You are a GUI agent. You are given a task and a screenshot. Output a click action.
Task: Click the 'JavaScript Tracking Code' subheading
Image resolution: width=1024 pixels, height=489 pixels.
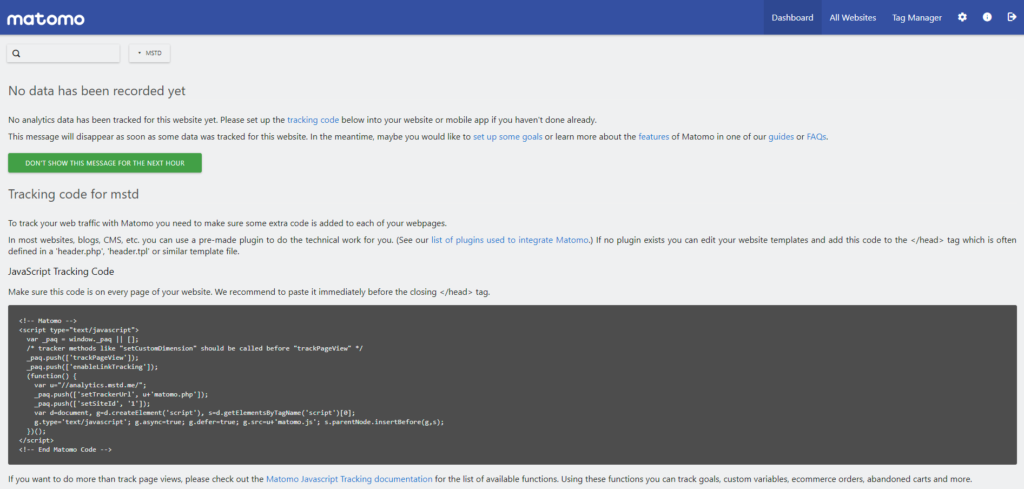[x=61, y=271]
